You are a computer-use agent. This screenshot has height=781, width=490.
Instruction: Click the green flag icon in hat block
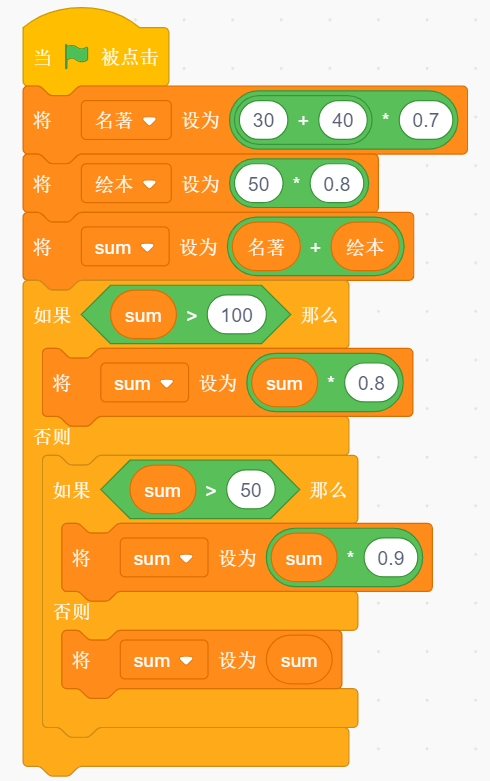[x=76, y=56]
